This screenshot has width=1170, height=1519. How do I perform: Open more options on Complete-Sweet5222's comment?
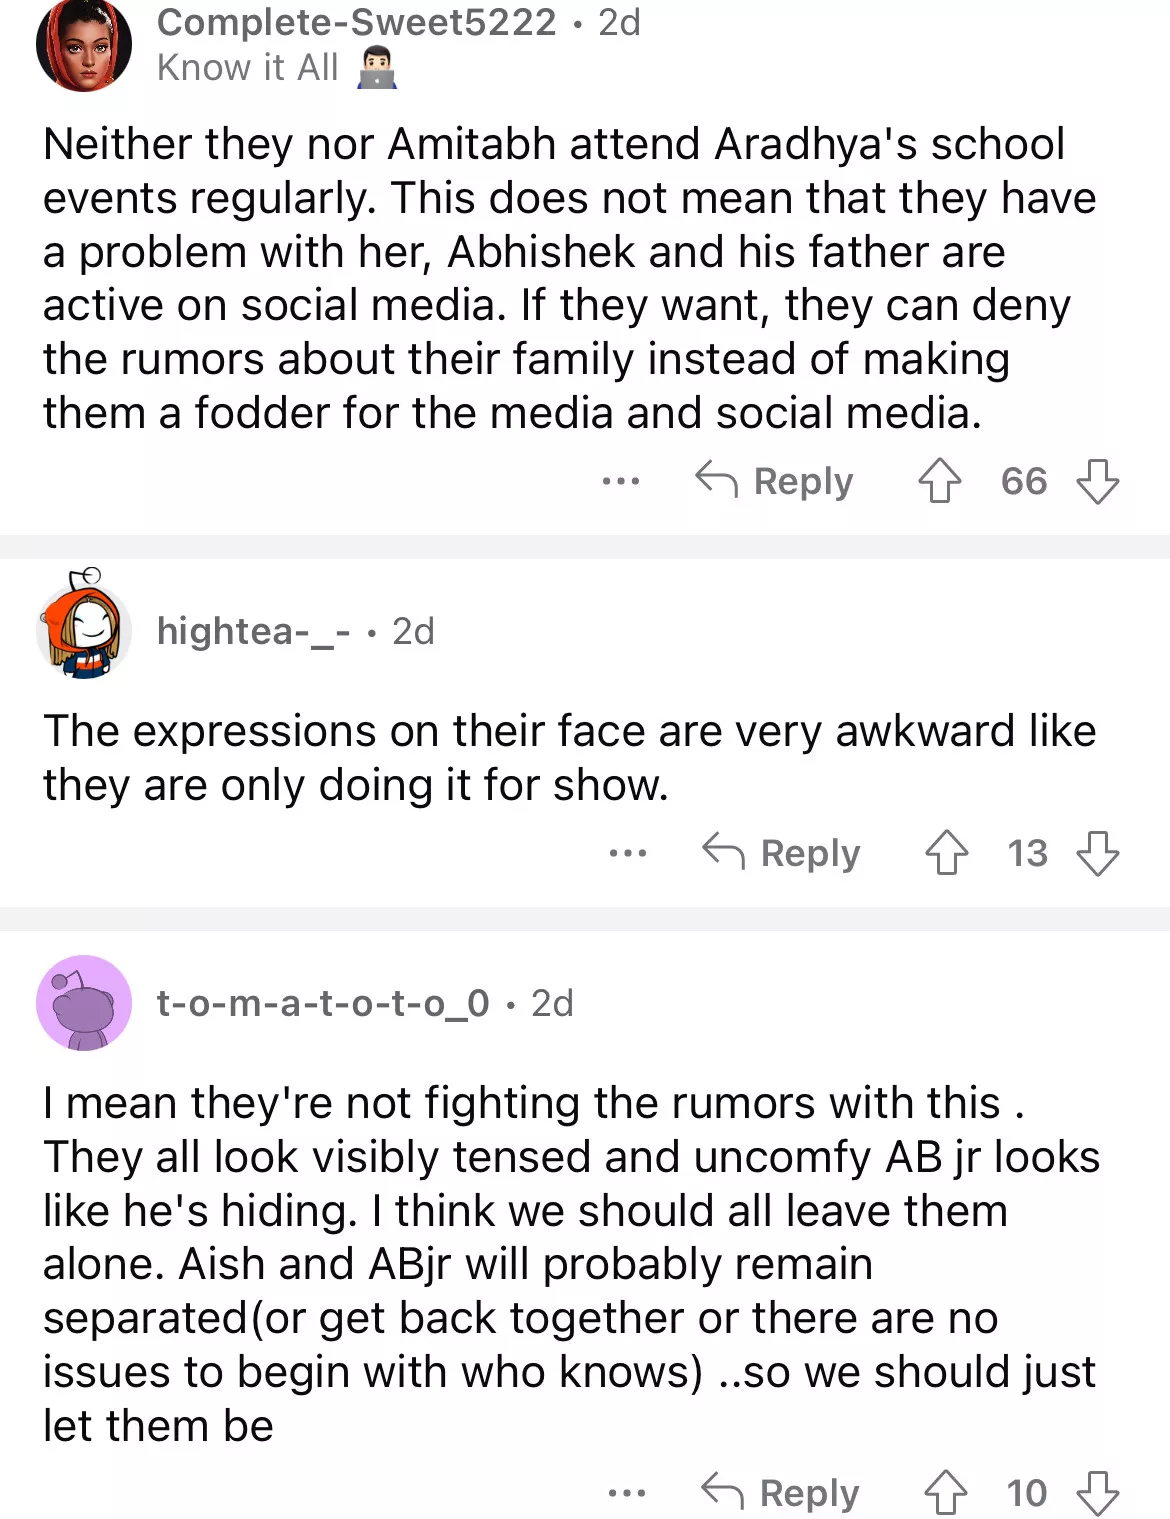[620, 481]
